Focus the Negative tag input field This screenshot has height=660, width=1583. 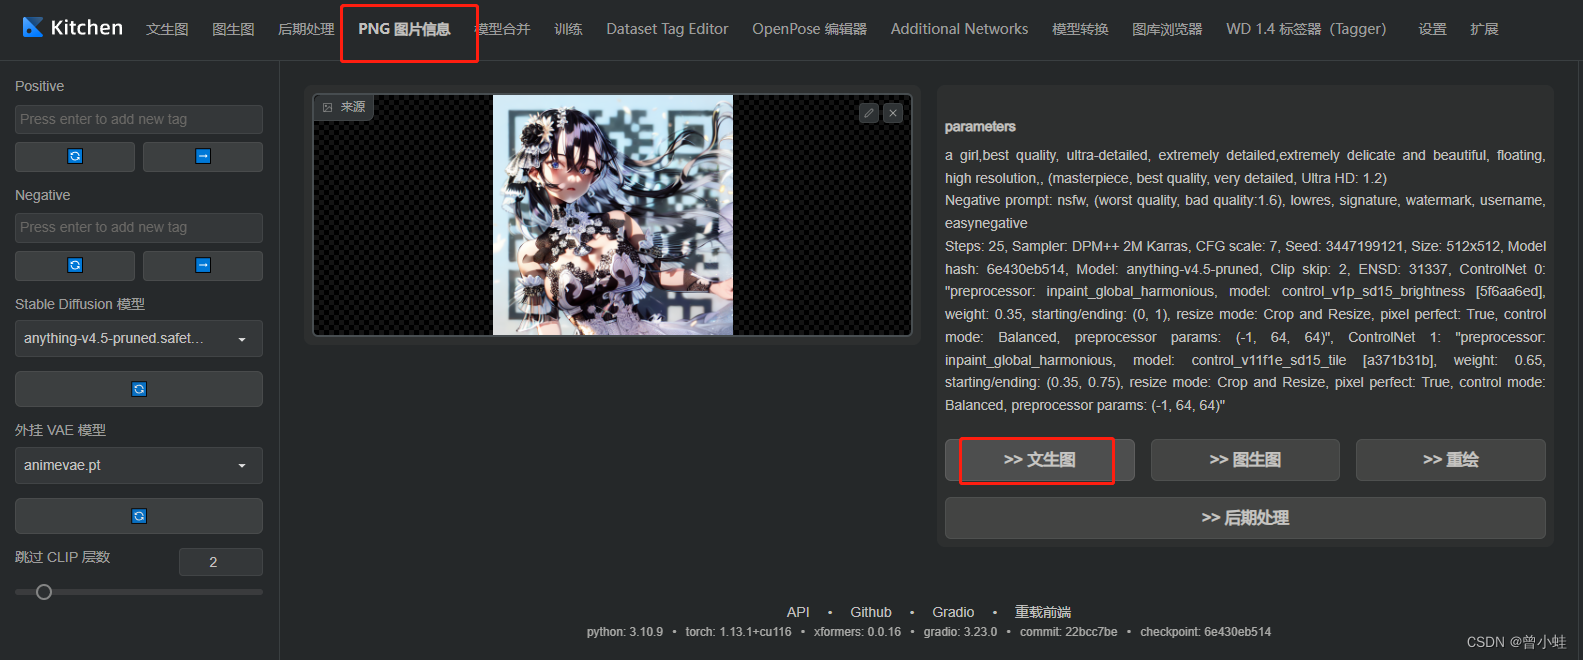(x=139, y=228)
